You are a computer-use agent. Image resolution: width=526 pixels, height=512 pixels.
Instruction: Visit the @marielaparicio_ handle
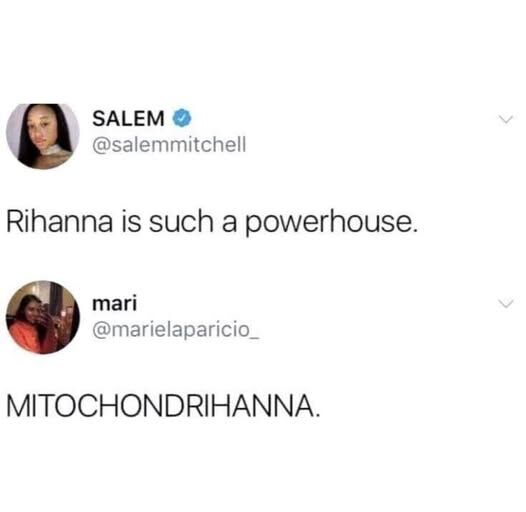176,330
